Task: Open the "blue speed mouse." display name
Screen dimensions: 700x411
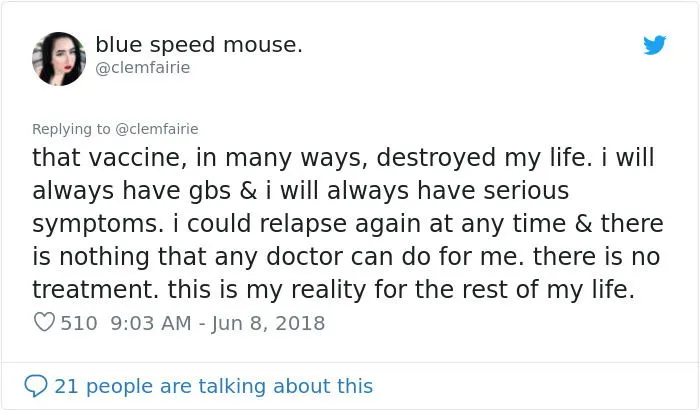Action: click(199, 45)
